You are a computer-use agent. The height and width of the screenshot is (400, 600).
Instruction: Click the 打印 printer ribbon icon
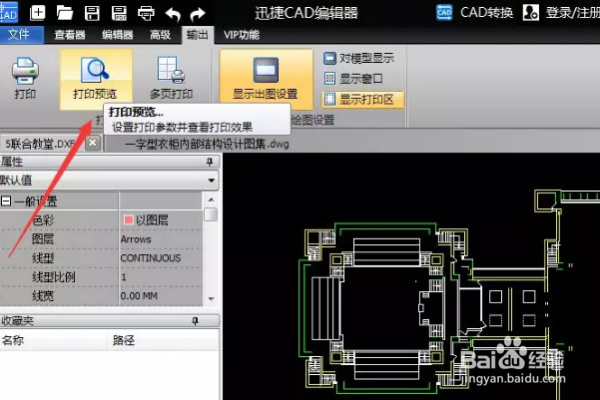coord(25,78)
